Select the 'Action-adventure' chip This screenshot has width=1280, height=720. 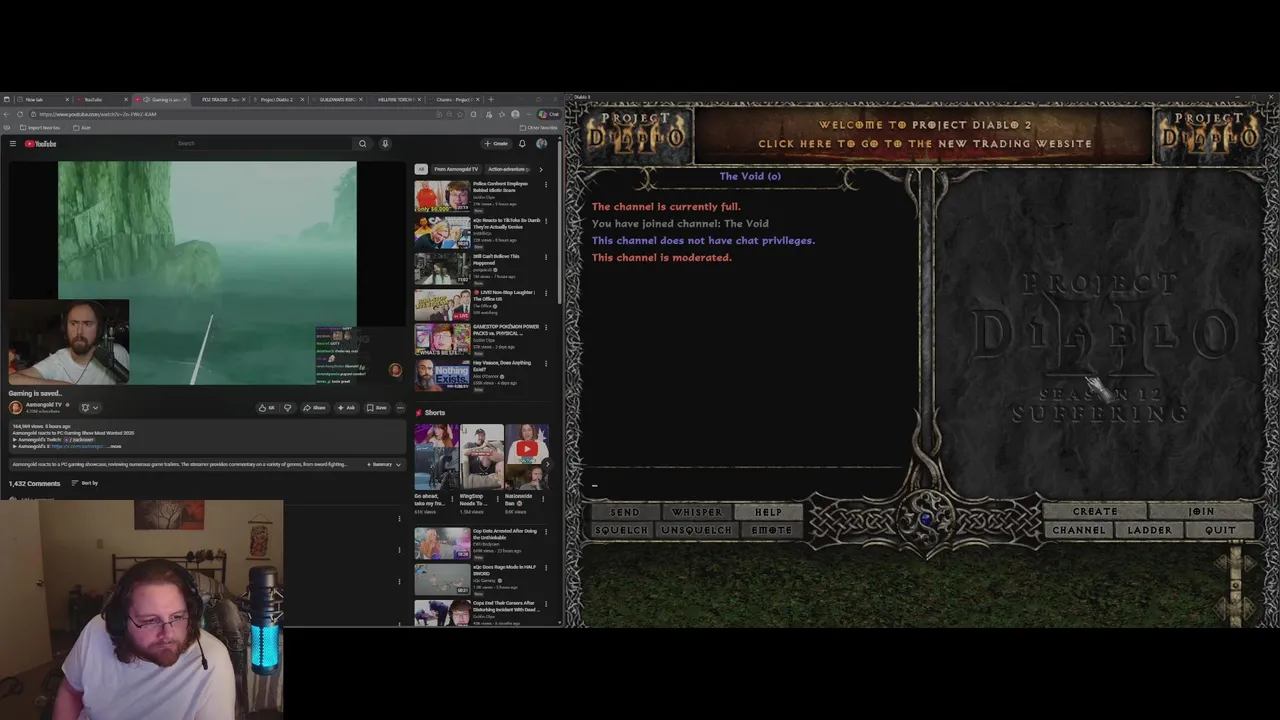[x=507, y=169]
